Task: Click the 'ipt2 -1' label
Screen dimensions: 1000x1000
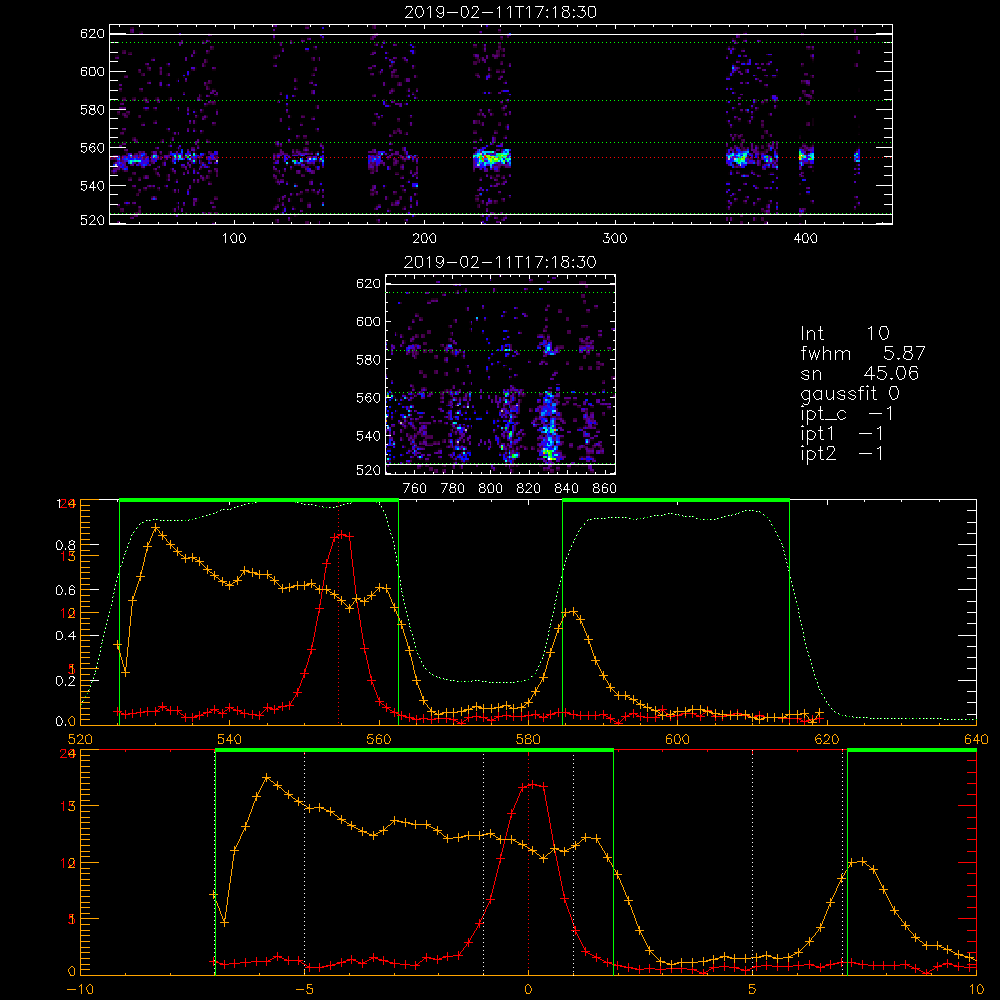Action: coord(841,453)
